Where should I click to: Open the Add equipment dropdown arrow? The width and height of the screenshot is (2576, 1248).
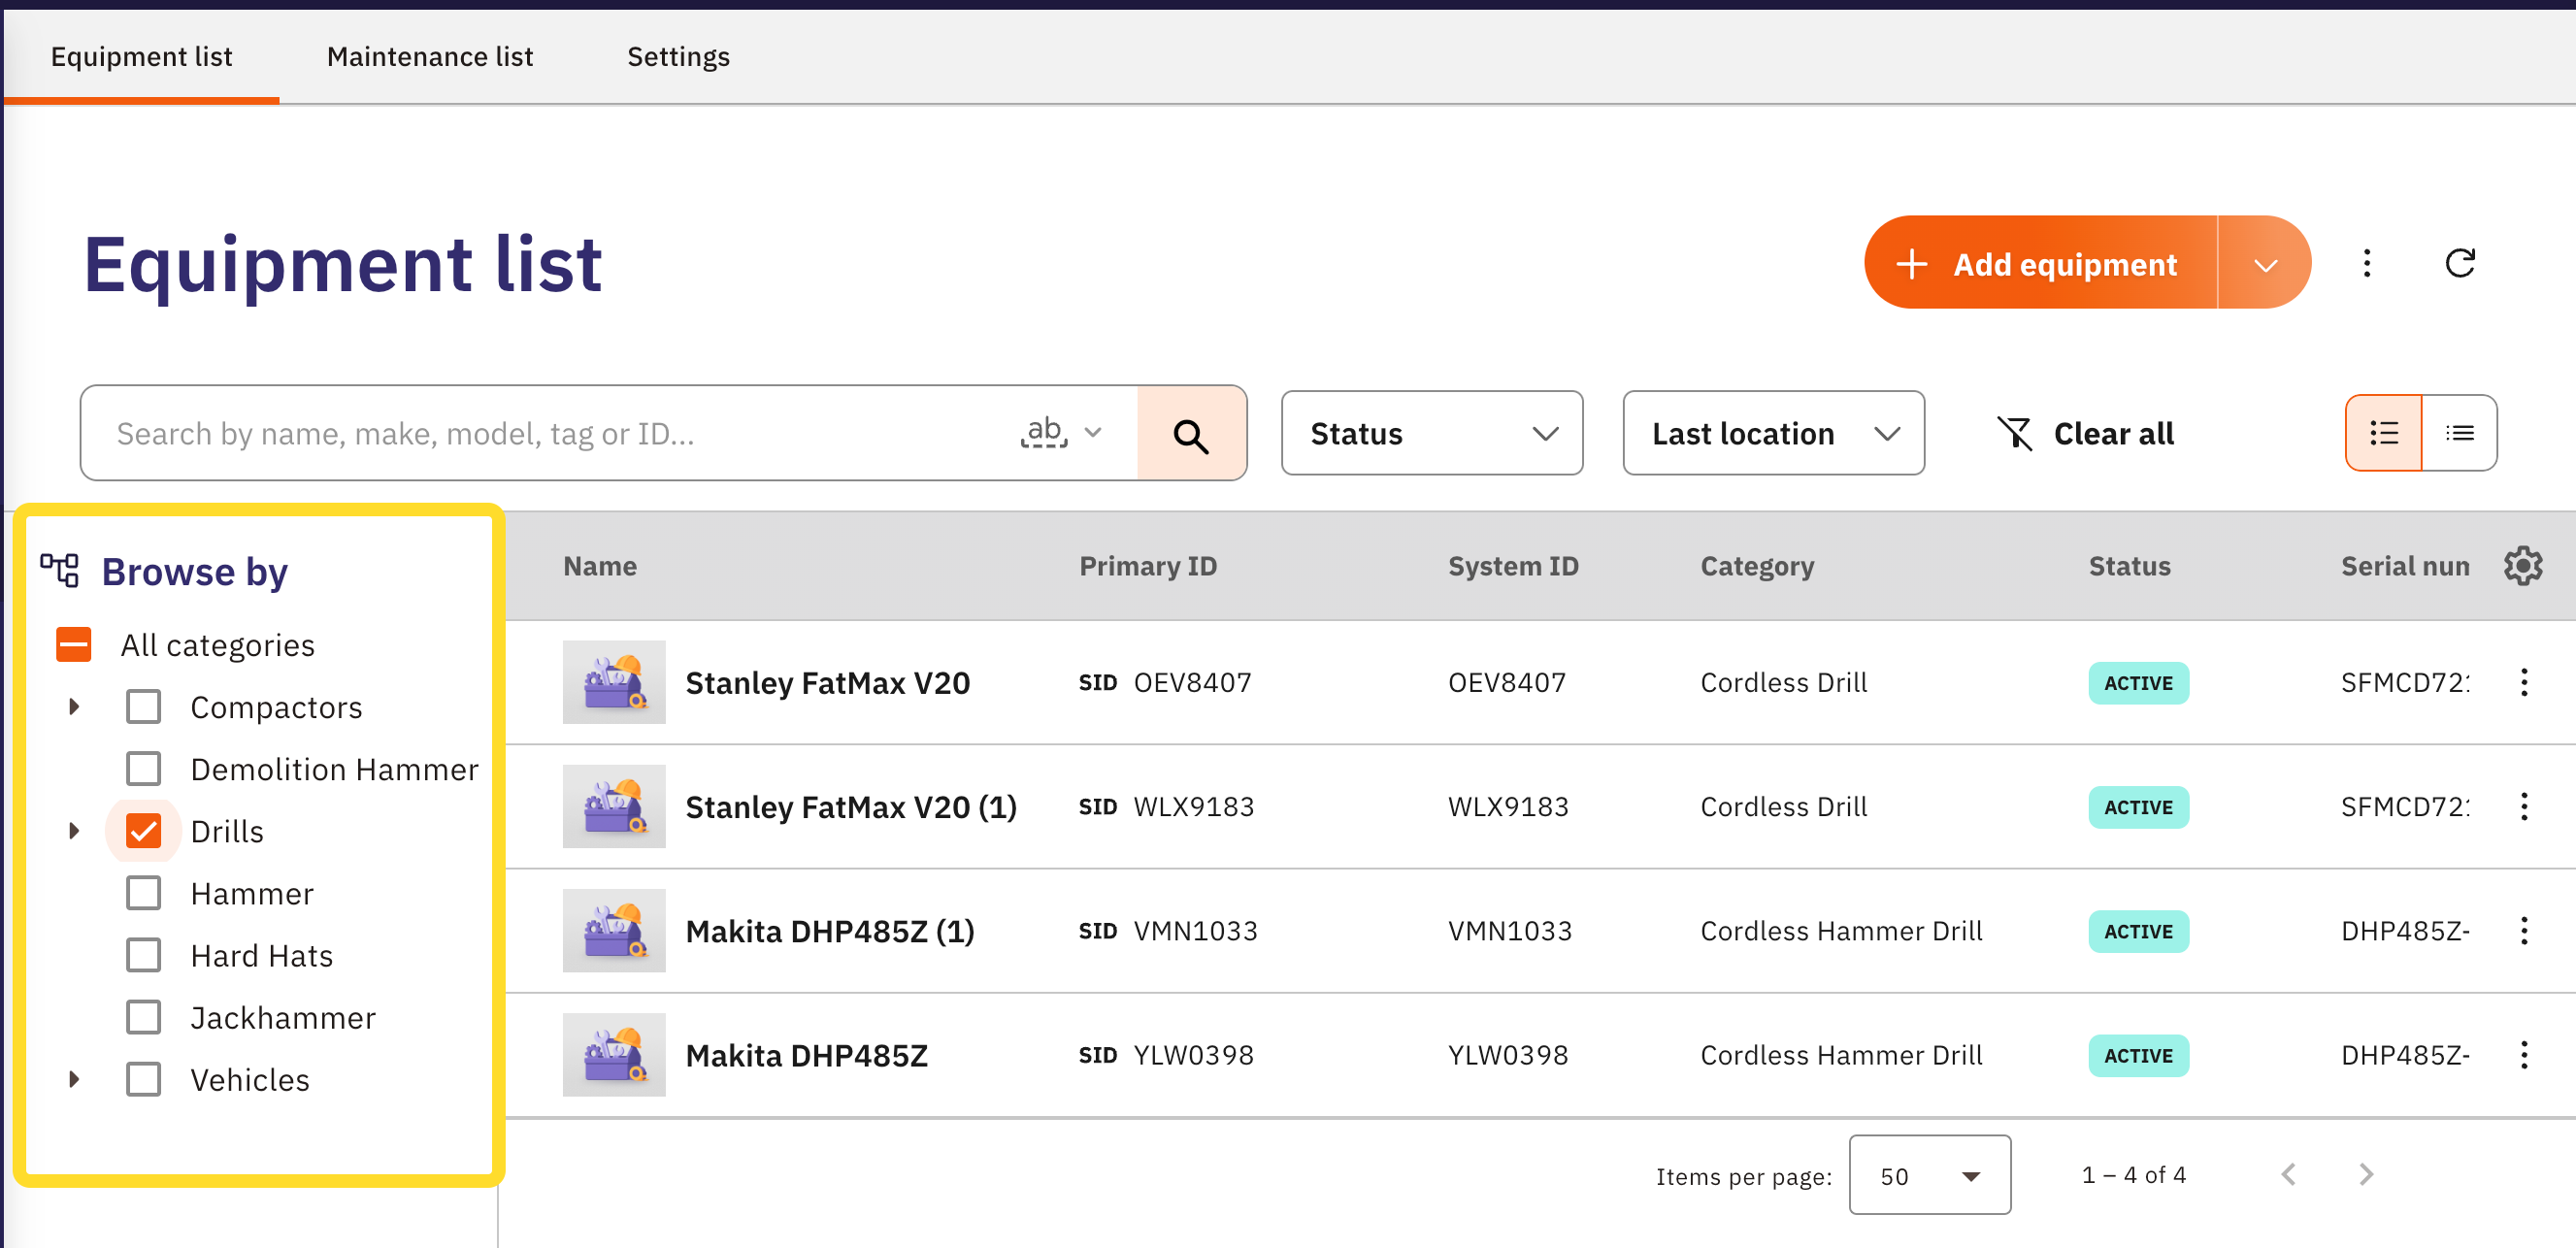[x=2265, y=264]
